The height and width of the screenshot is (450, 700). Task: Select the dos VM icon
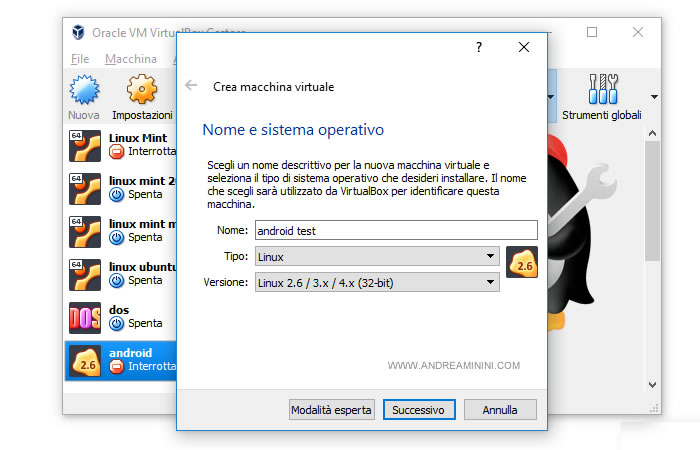(85, 317)
